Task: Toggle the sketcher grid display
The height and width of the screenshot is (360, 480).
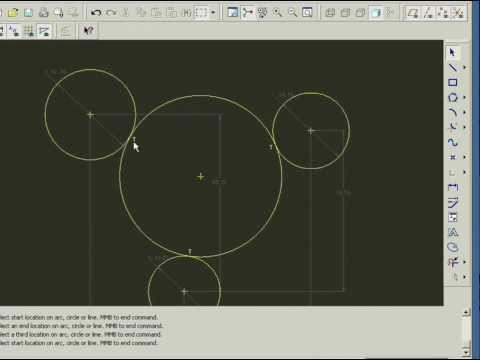Action: (x=28, y=31)
